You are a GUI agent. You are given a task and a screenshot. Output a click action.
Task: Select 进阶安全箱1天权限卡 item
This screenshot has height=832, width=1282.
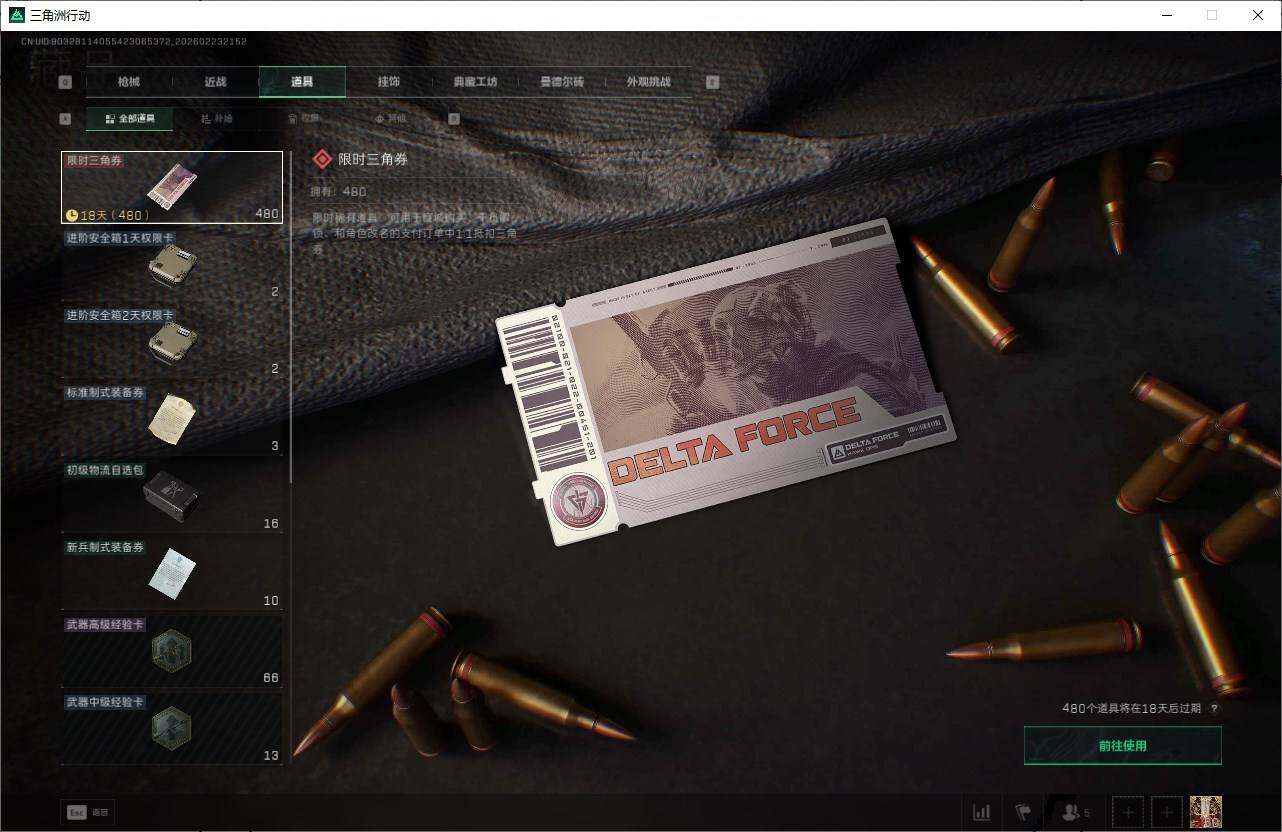pos(172,265)
